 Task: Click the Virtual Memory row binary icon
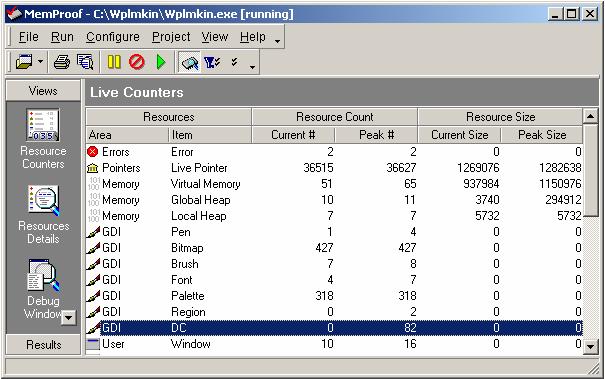click(94, 184)
